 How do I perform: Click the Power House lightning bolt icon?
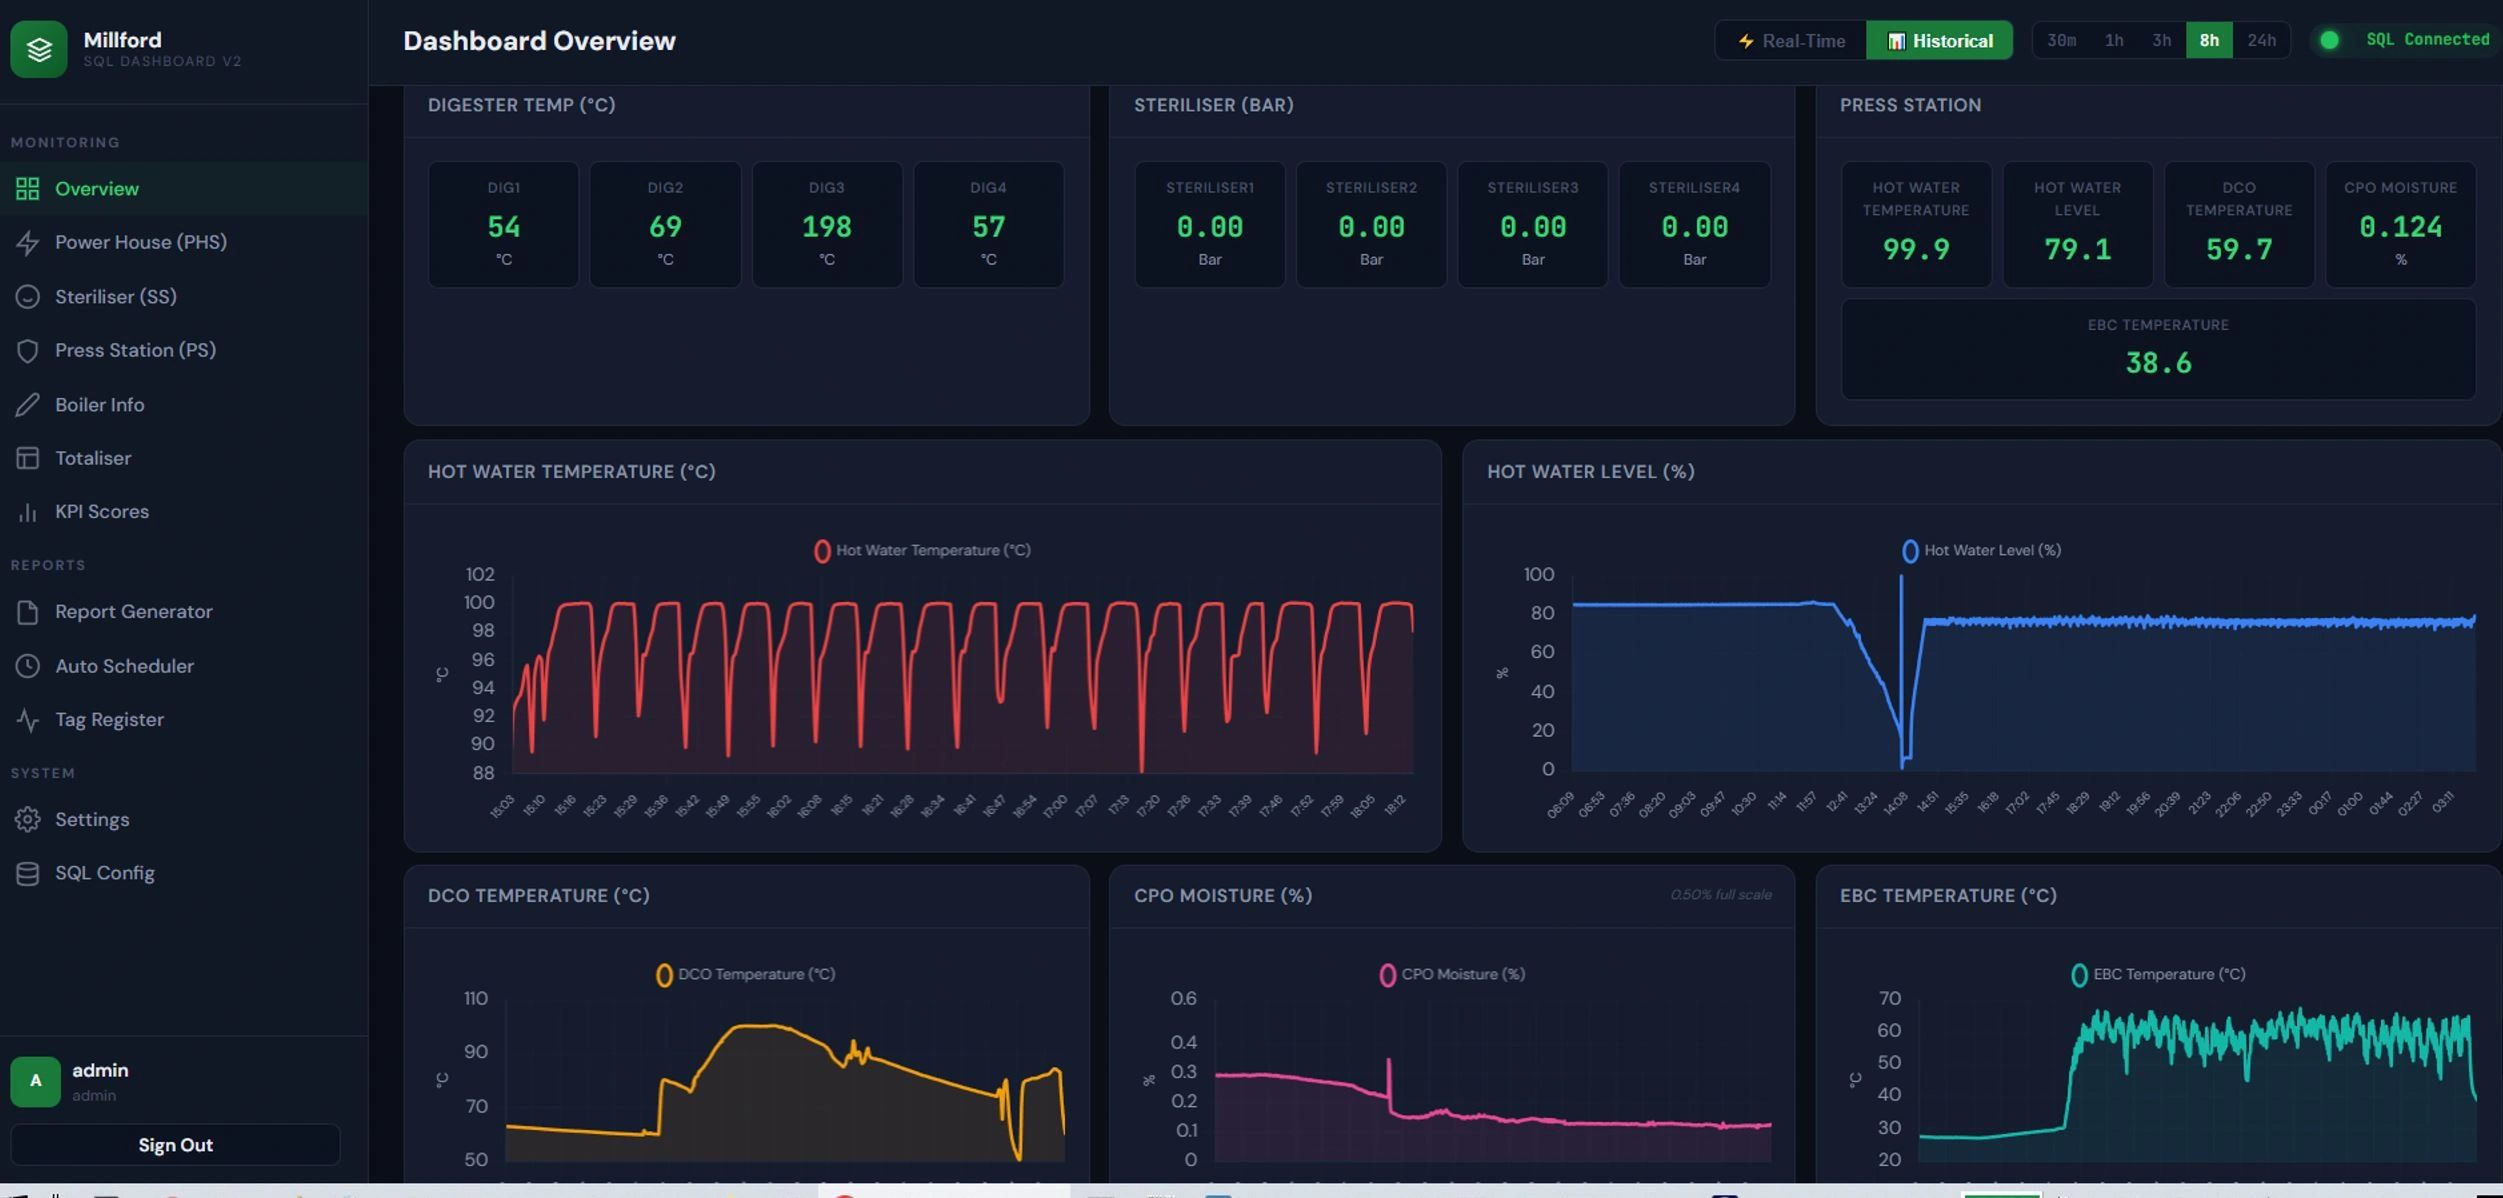(x=27, y=242)
